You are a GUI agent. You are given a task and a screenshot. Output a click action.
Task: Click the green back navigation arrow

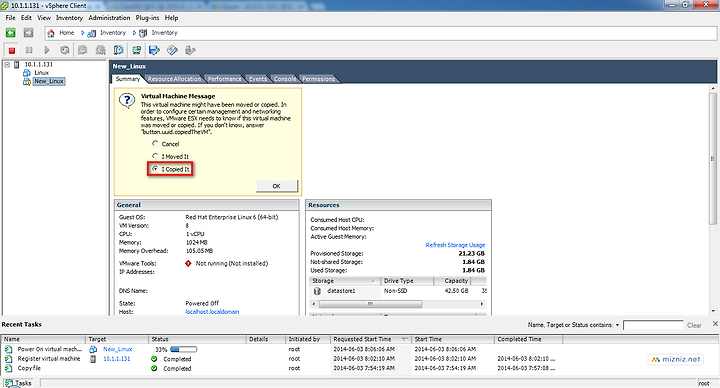coord(10,33)
